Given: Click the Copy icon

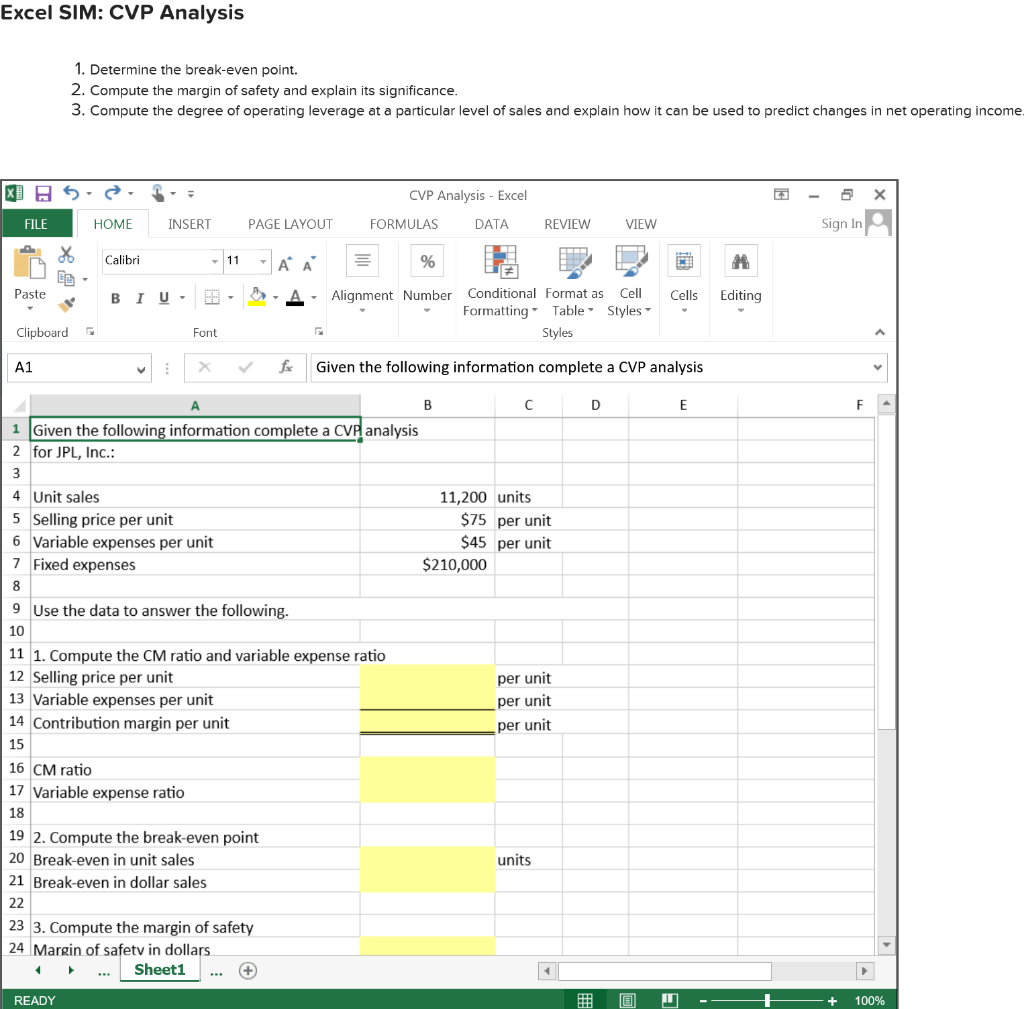Looking at the screenshot, I should (x=66, y=278).
